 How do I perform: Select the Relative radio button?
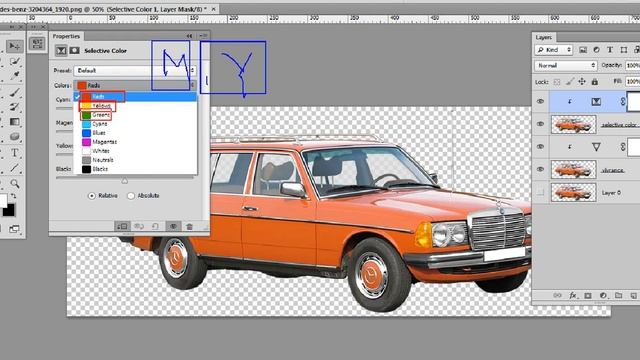pyautogui.click(x=92, y=196)
